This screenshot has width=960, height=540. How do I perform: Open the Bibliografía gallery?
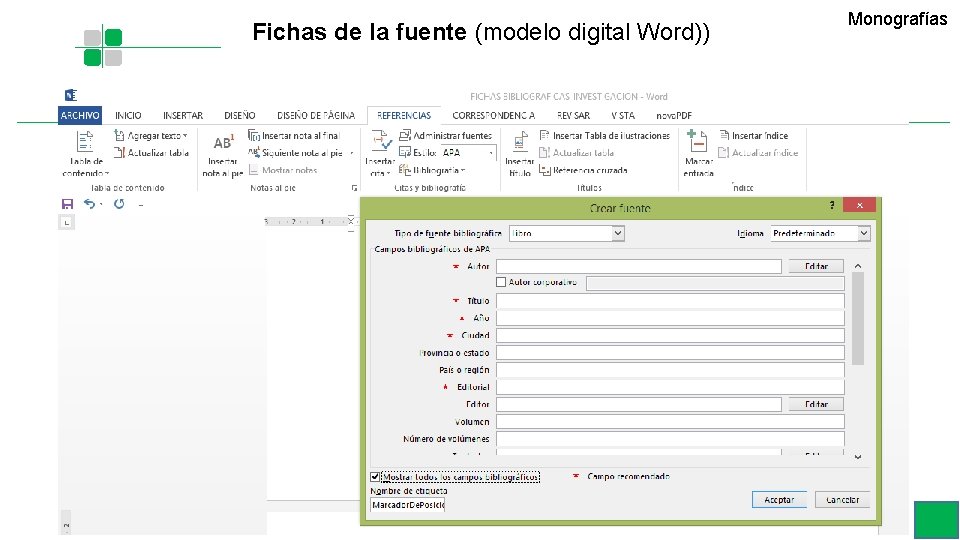pos(432,170)
